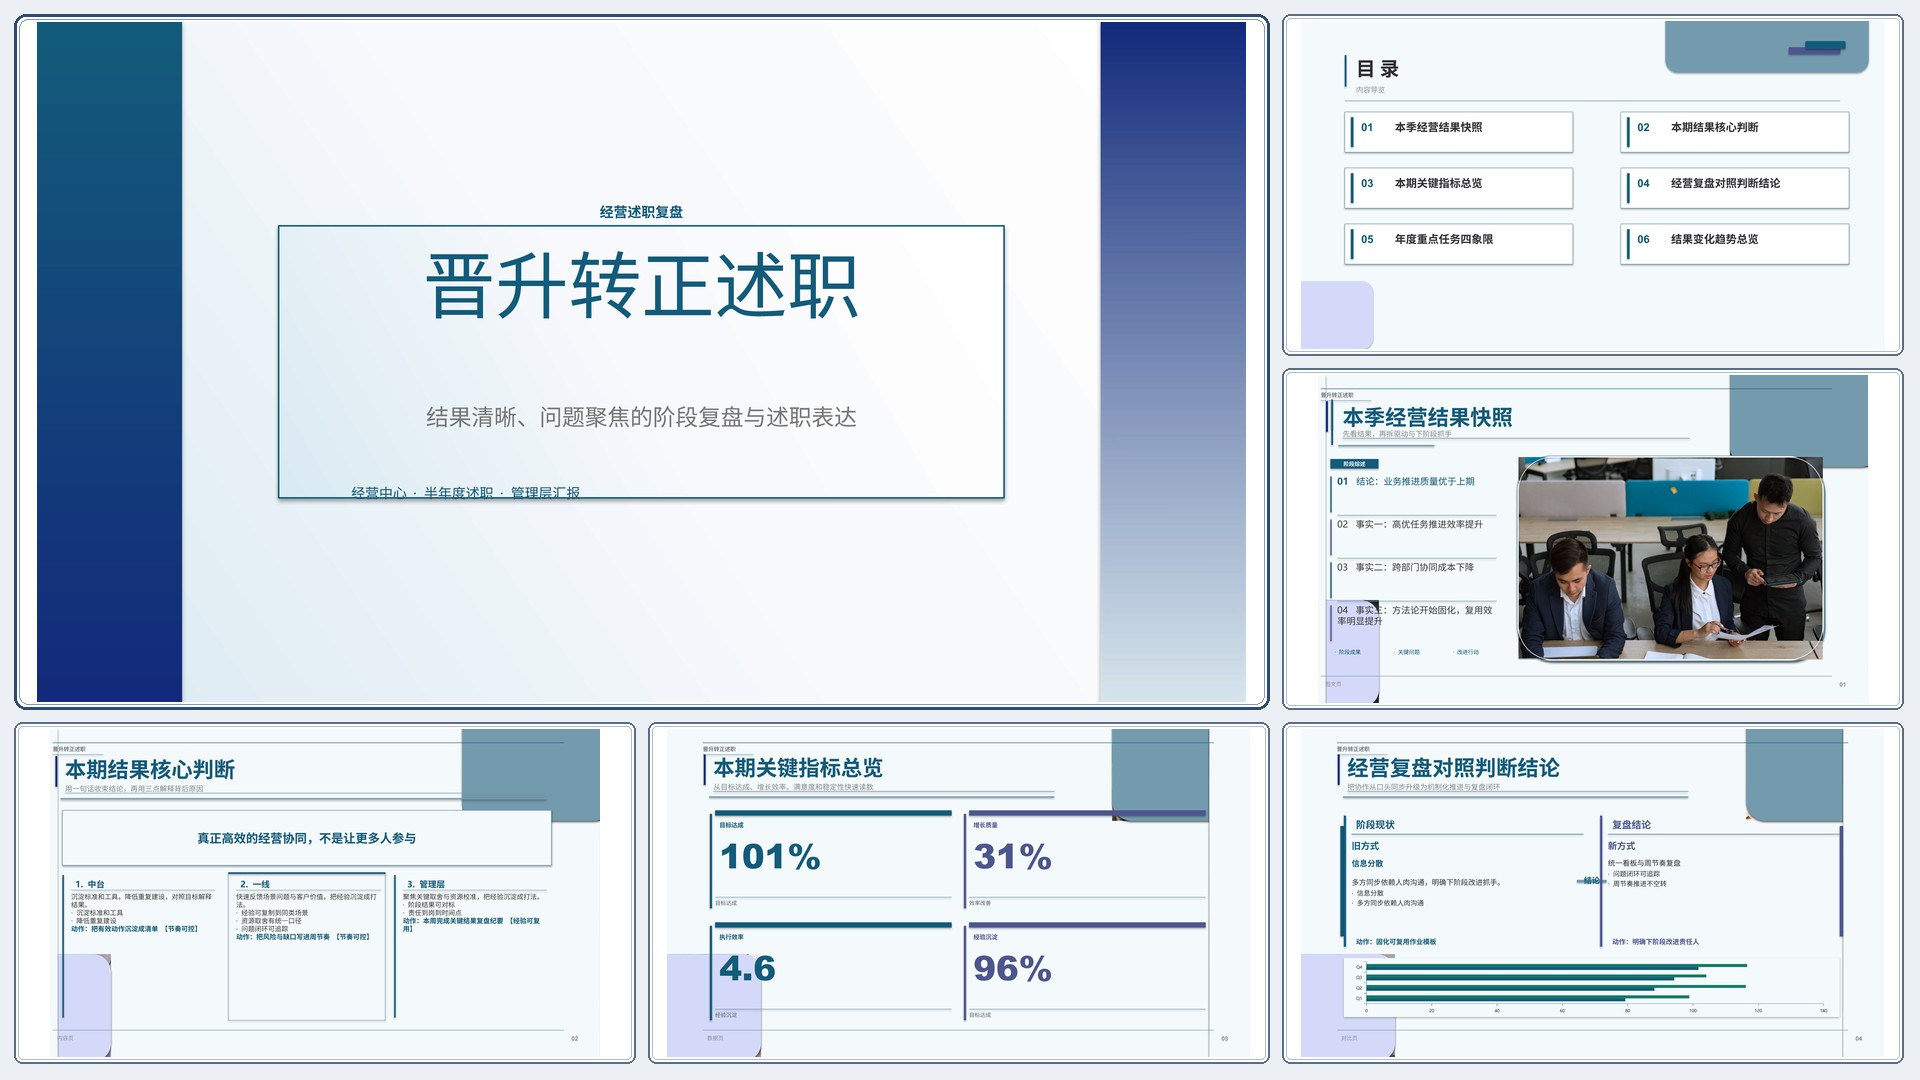
Task: Click the office meeting photo in the snapshot slide
Action: click(1671, 558)
